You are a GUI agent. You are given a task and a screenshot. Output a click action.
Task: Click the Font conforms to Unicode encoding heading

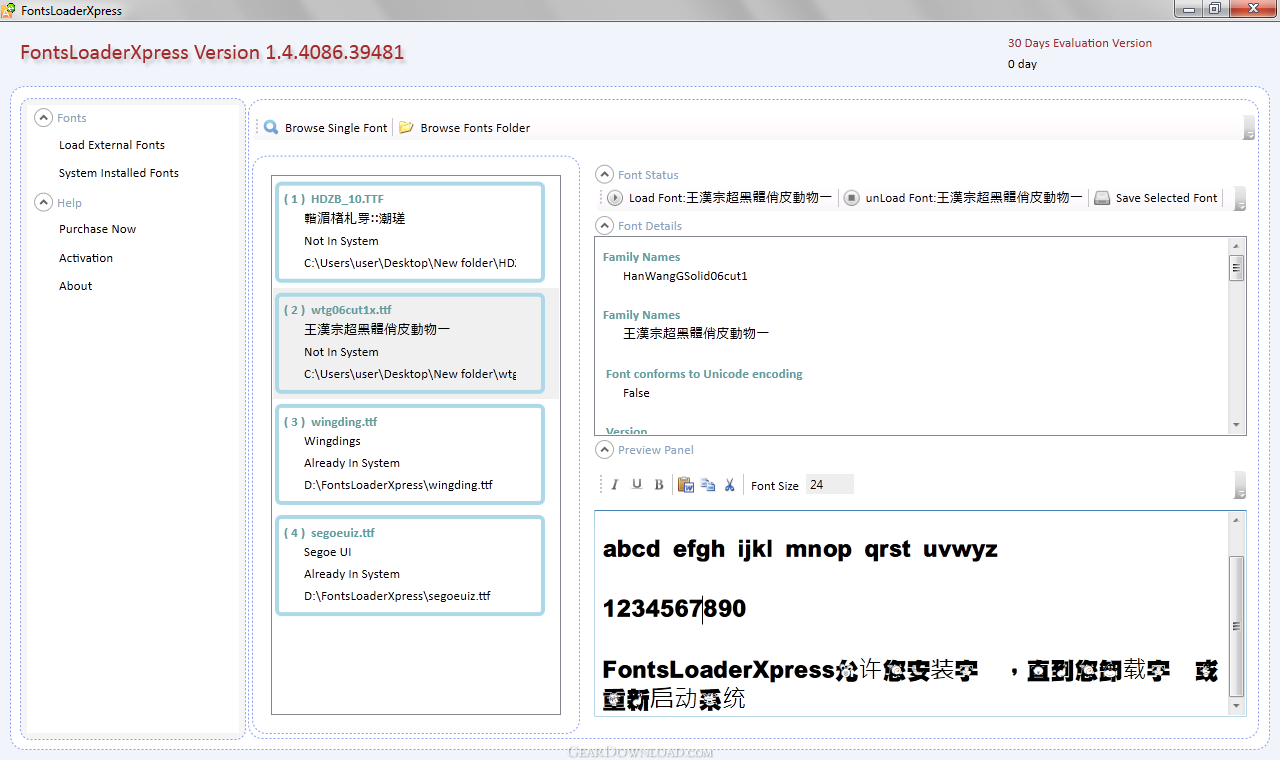point(704,374)
